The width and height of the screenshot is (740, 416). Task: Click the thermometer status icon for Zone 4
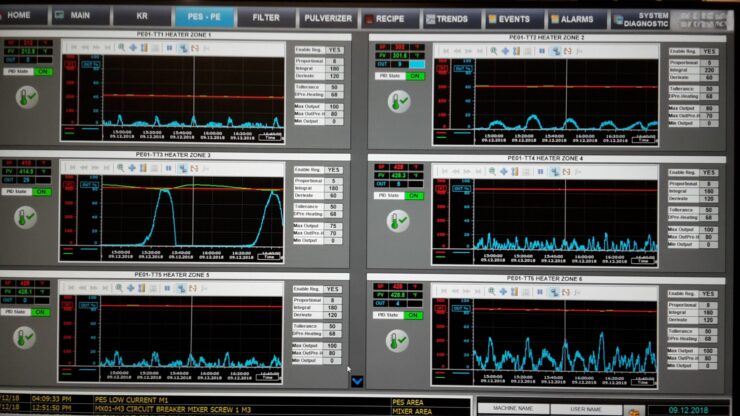[x=398, y=221]
